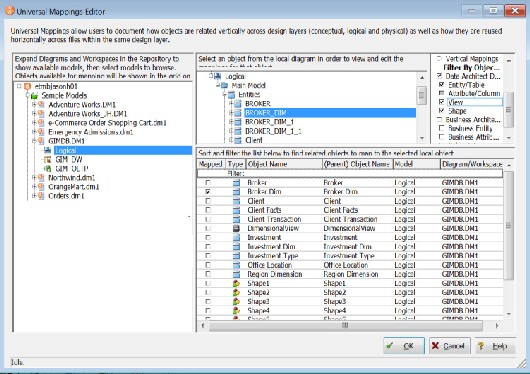The width and height of the screenshot is (530, 374).
Task: Sort by the Model column header
Action: pos(417,164)
